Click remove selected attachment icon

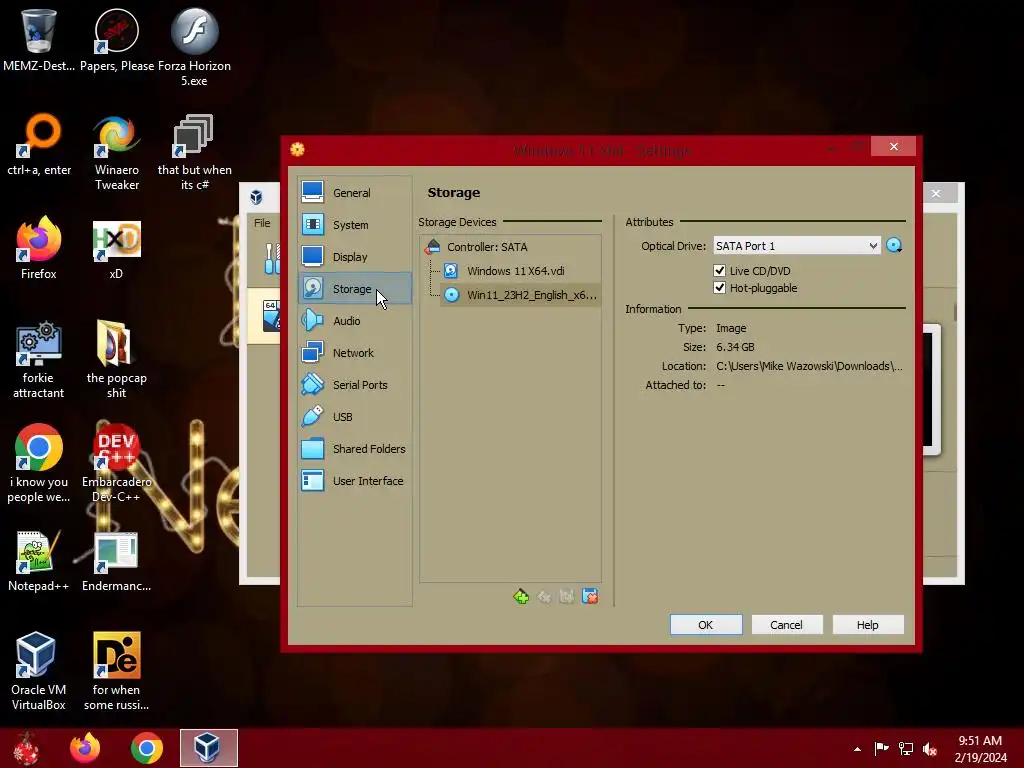(x=590, y=596)
